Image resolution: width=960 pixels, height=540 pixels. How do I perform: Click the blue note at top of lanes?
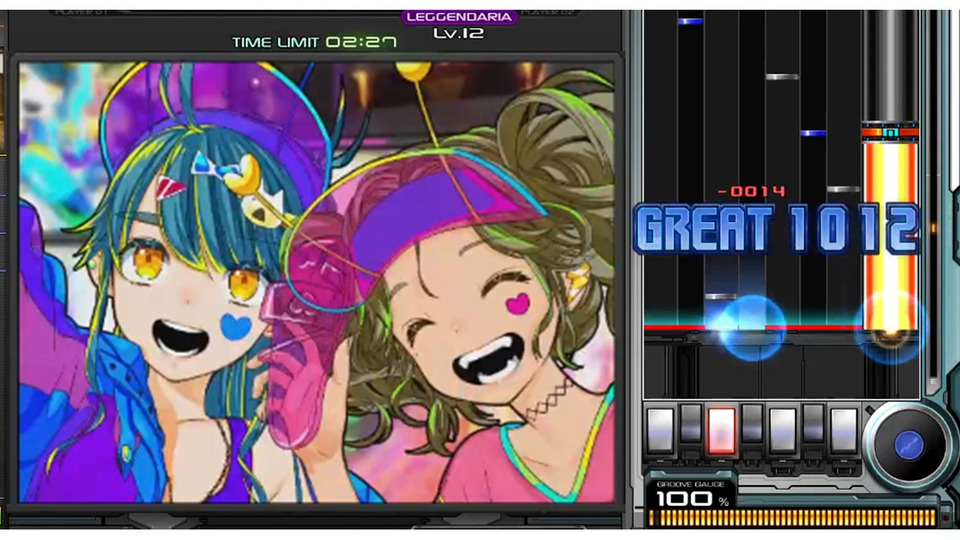[x=690, y=21]
